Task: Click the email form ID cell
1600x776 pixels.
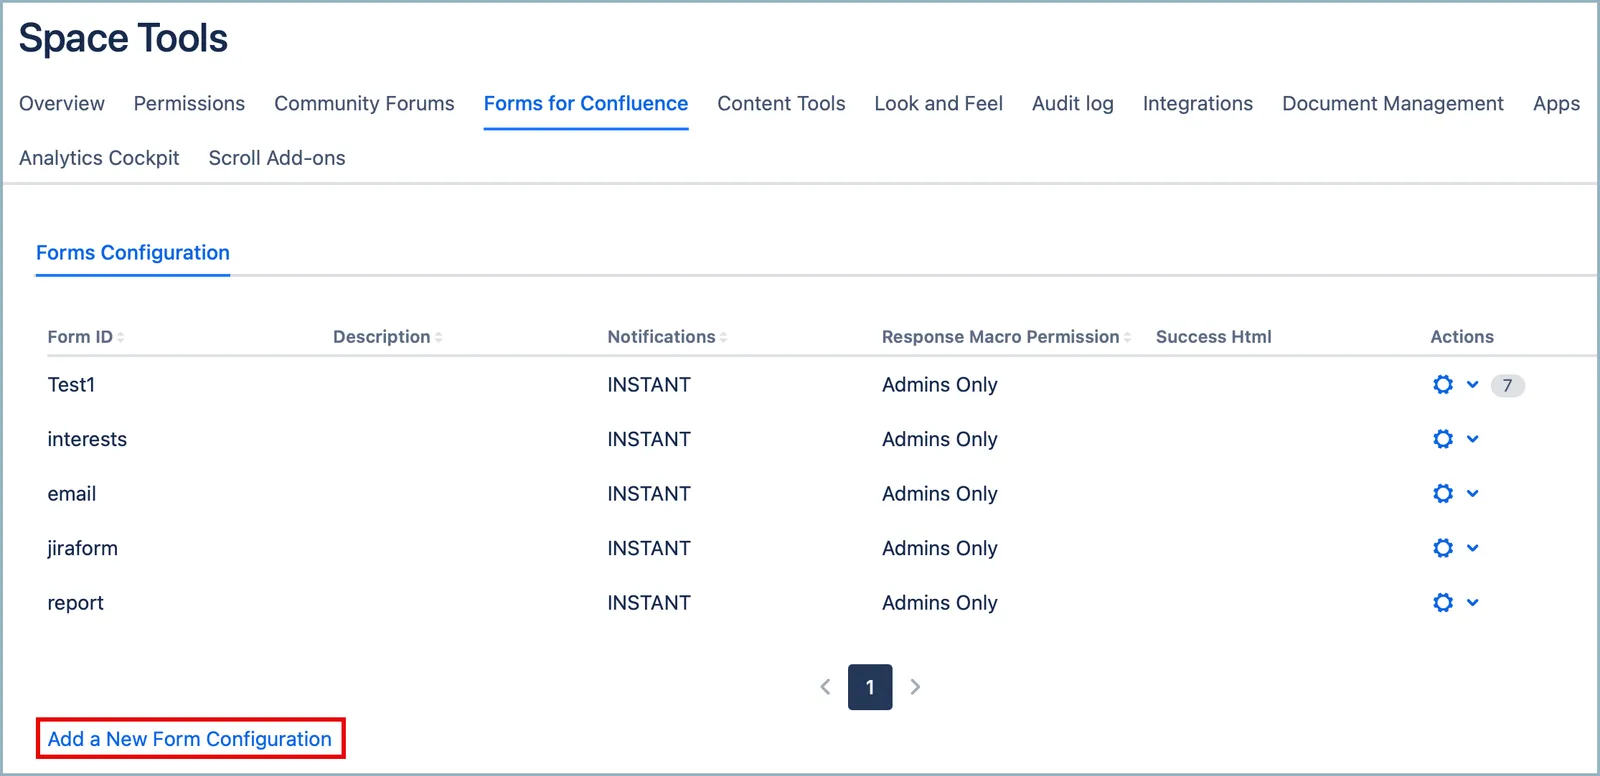Action: (x=72, y=494)
